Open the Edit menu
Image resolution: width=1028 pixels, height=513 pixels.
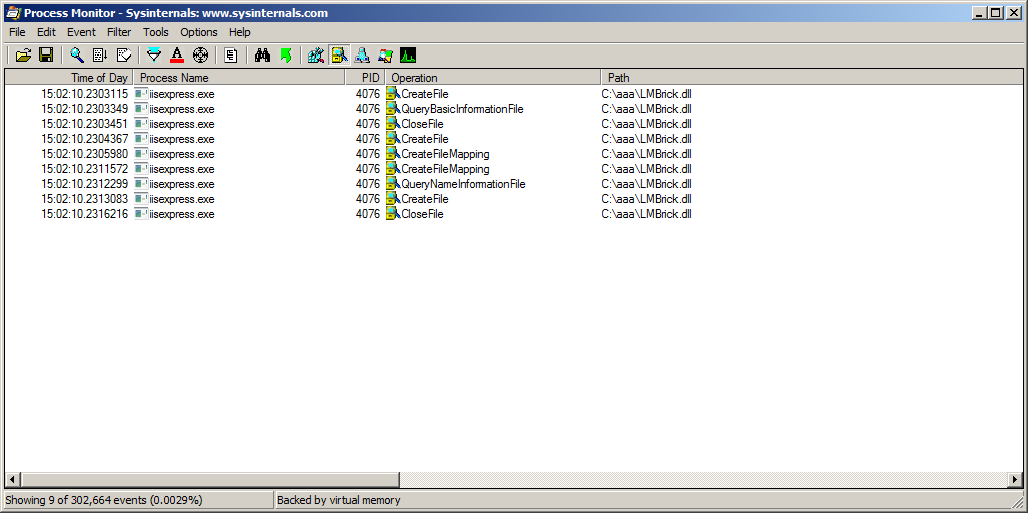point(46,31)
